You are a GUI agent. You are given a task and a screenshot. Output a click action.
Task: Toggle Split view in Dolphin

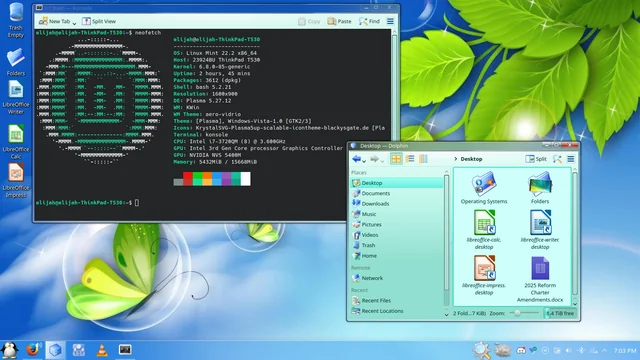click(x=536, y=159)
